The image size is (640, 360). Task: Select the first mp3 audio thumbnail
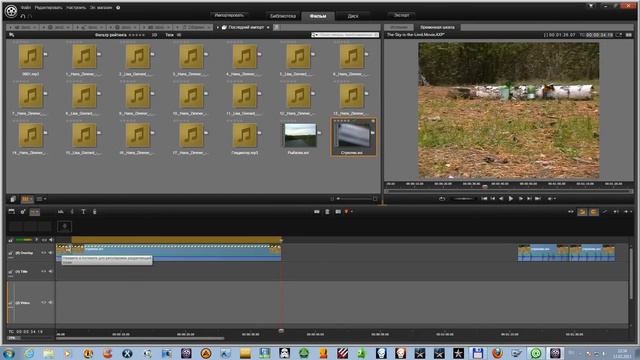click(31, 56)
